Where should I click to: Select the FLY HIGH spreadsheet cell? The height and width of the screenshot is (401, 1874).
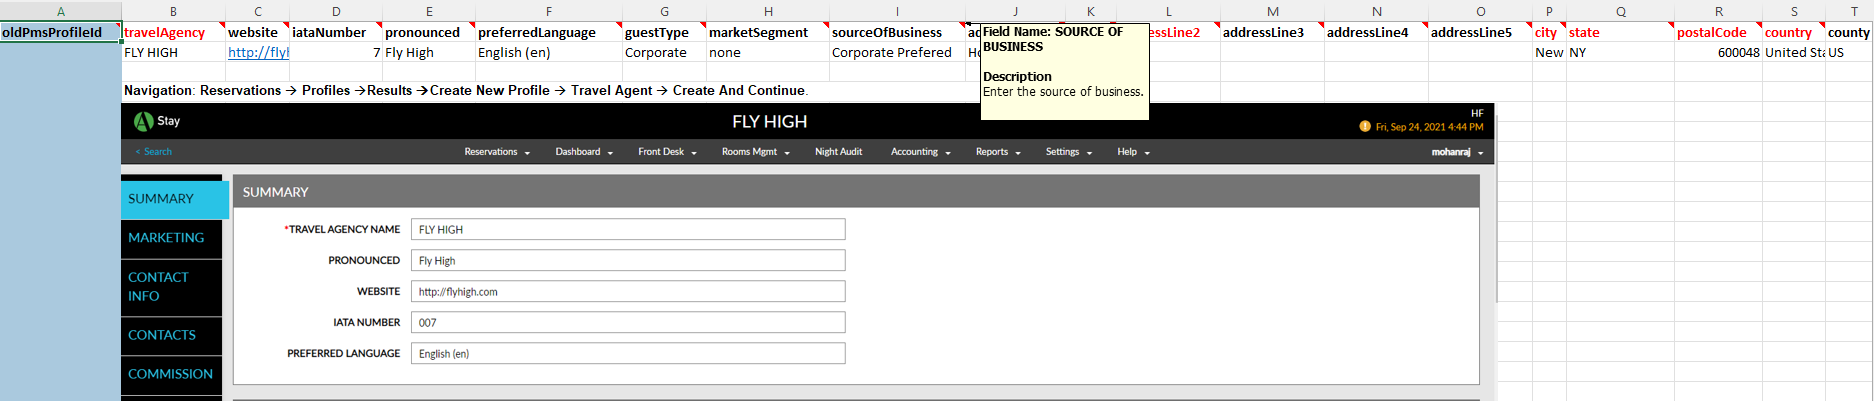(173, 52)
